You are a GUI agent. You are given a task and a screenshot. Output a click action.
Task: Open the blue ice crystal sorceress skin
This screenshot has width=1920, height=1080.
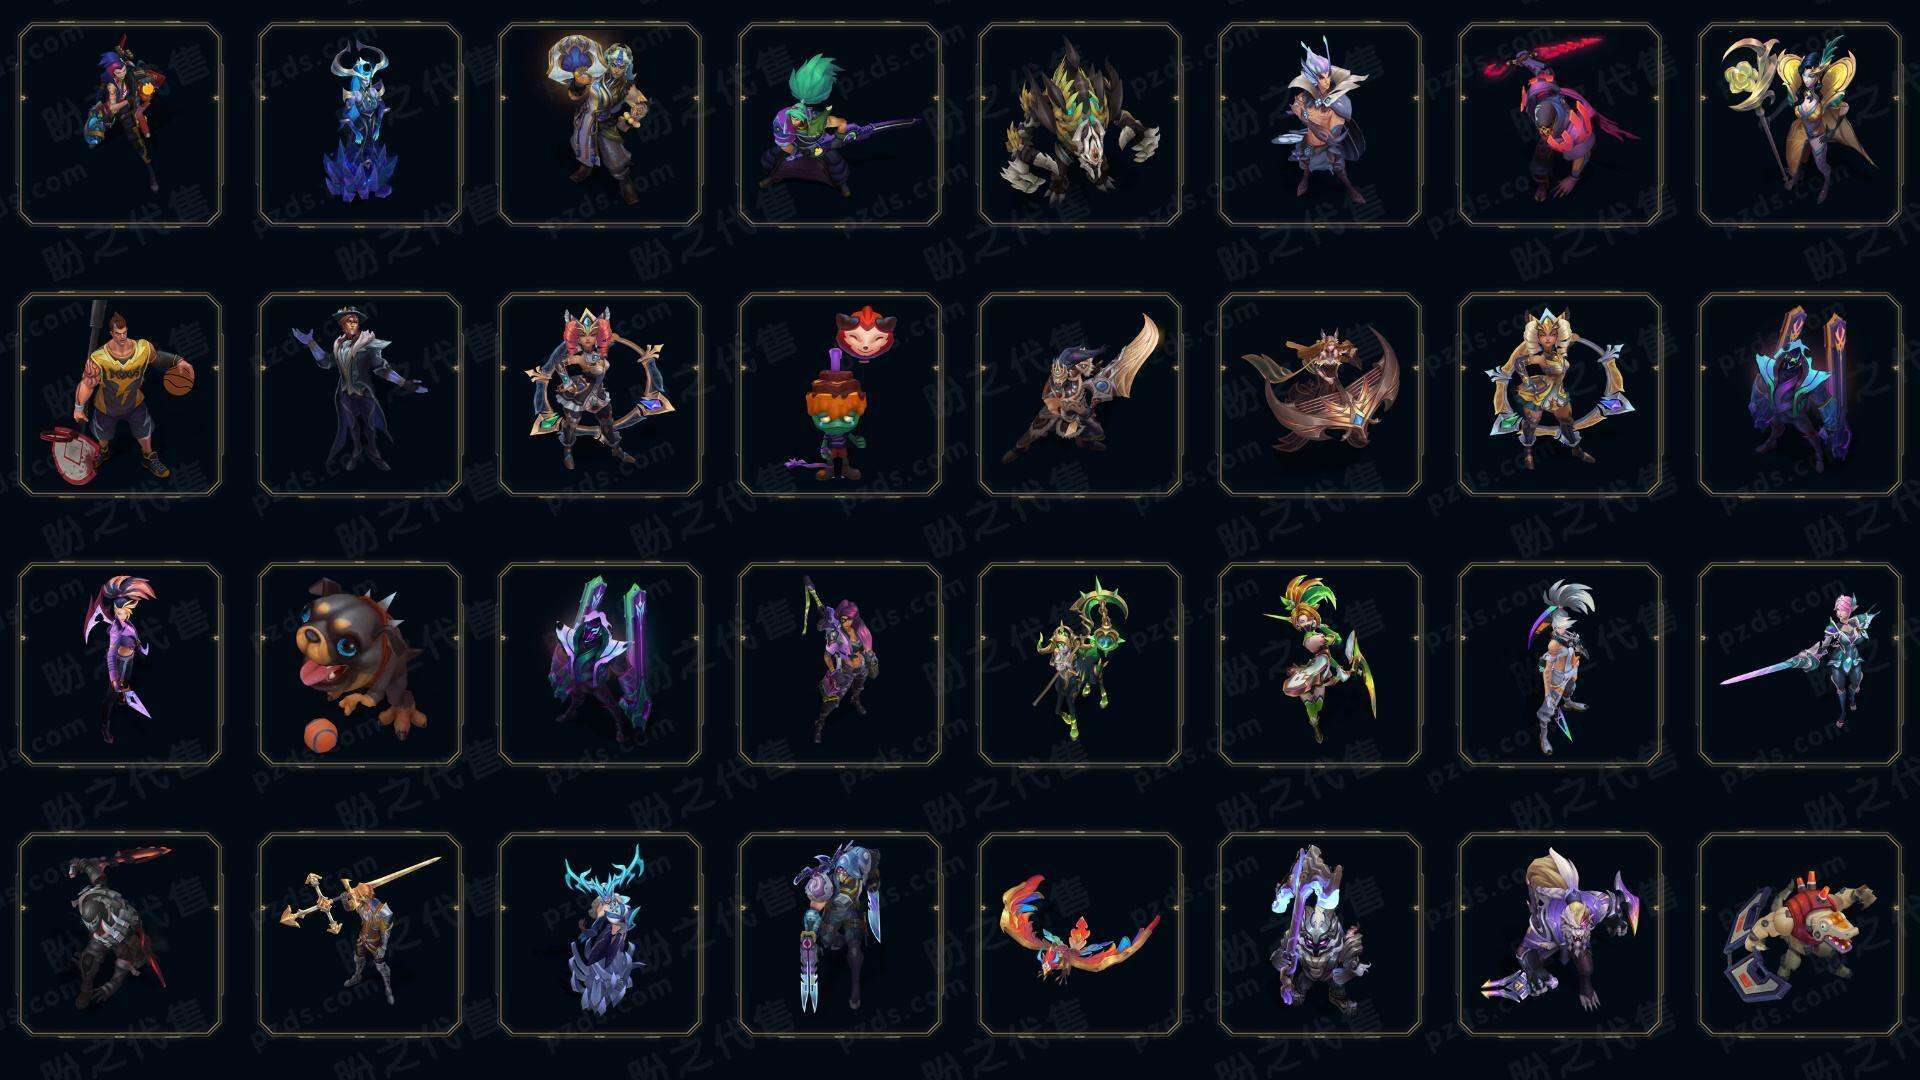click(360, 125)
